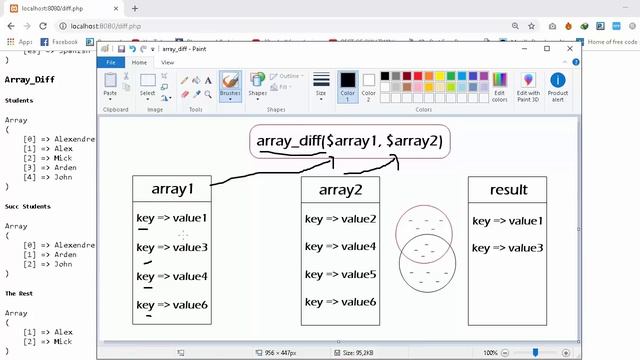
Task: Expand the Select dropdown arrow
Action: coord(148,99)
